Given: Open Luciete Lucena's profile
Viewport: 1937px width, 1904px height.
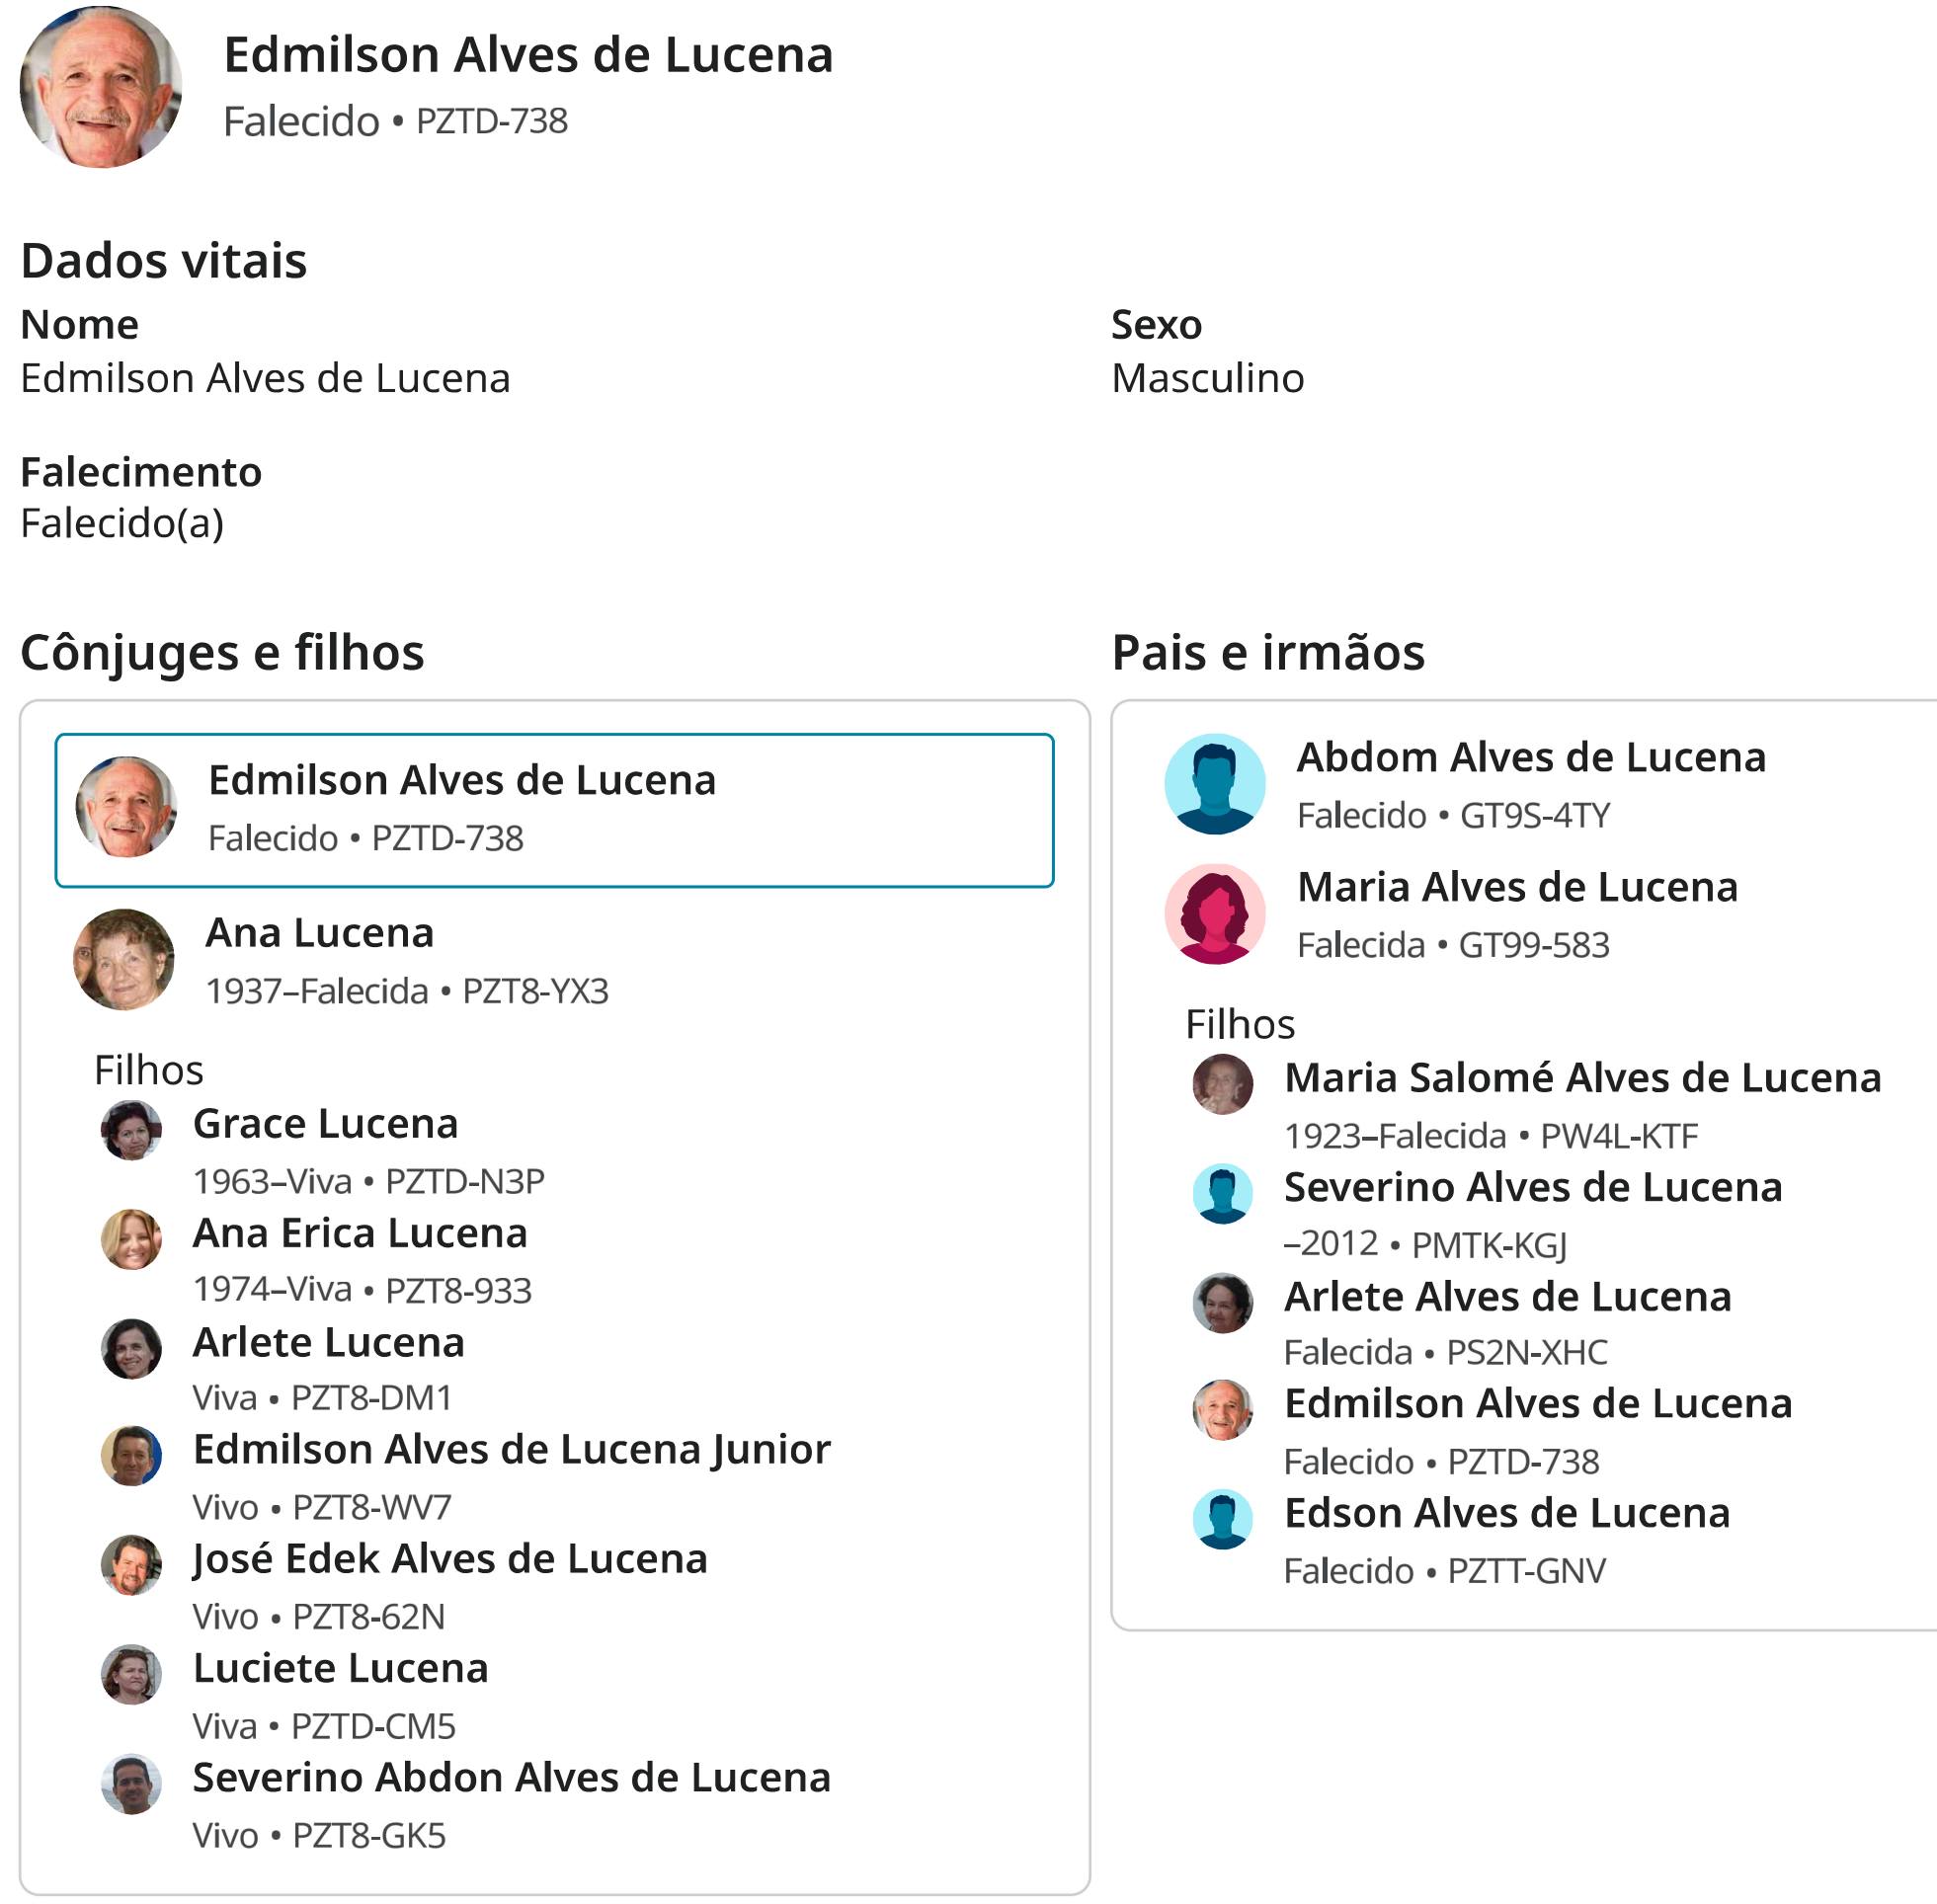Looking at the screenshot, I should (x=340, y=1668).
